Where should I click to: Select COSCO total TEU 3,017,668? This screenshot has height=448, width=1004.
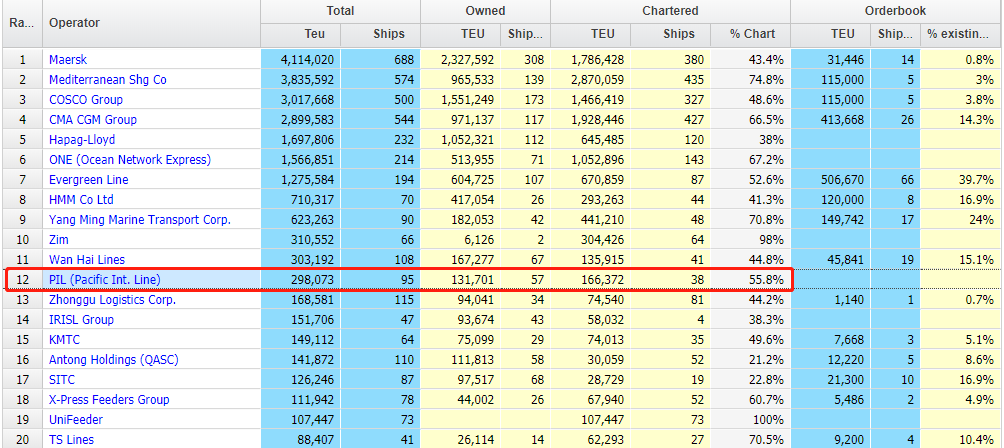tap(307, 100)
